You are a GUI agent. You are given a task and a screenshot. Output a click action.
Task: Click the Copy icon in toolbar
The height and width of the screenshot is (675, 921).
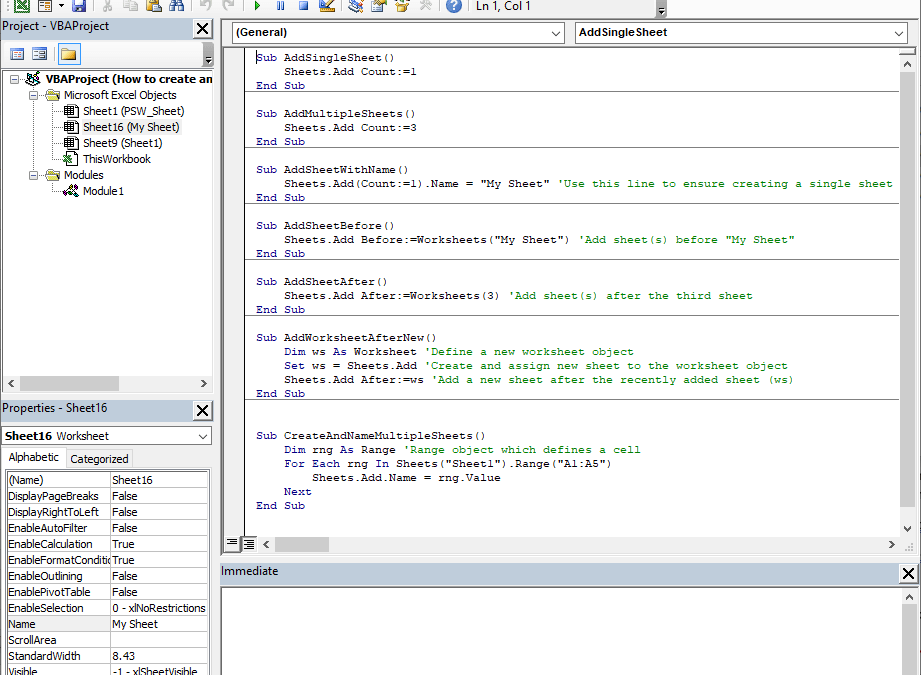pos(130,5)
